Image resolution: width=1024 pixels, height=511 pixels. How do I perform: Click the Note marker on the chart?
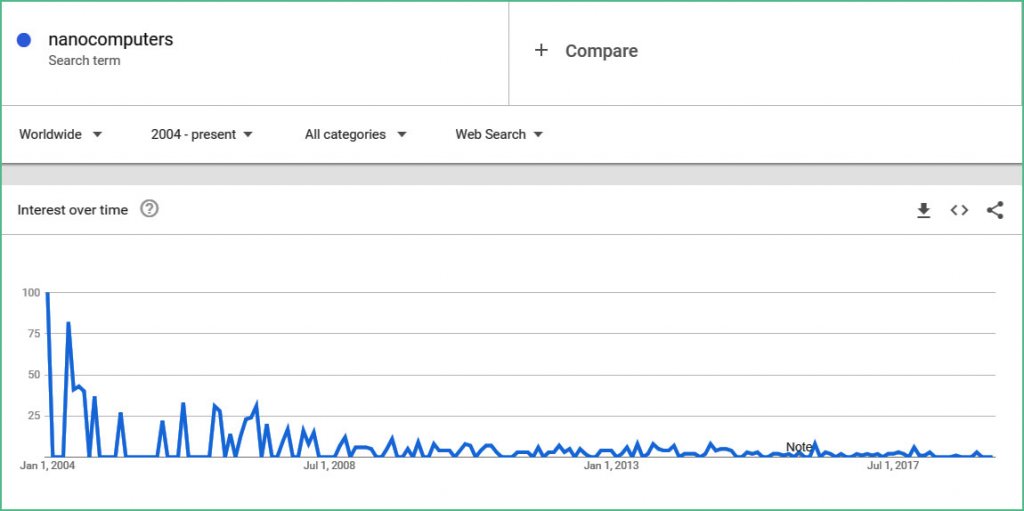coord(799,447)
